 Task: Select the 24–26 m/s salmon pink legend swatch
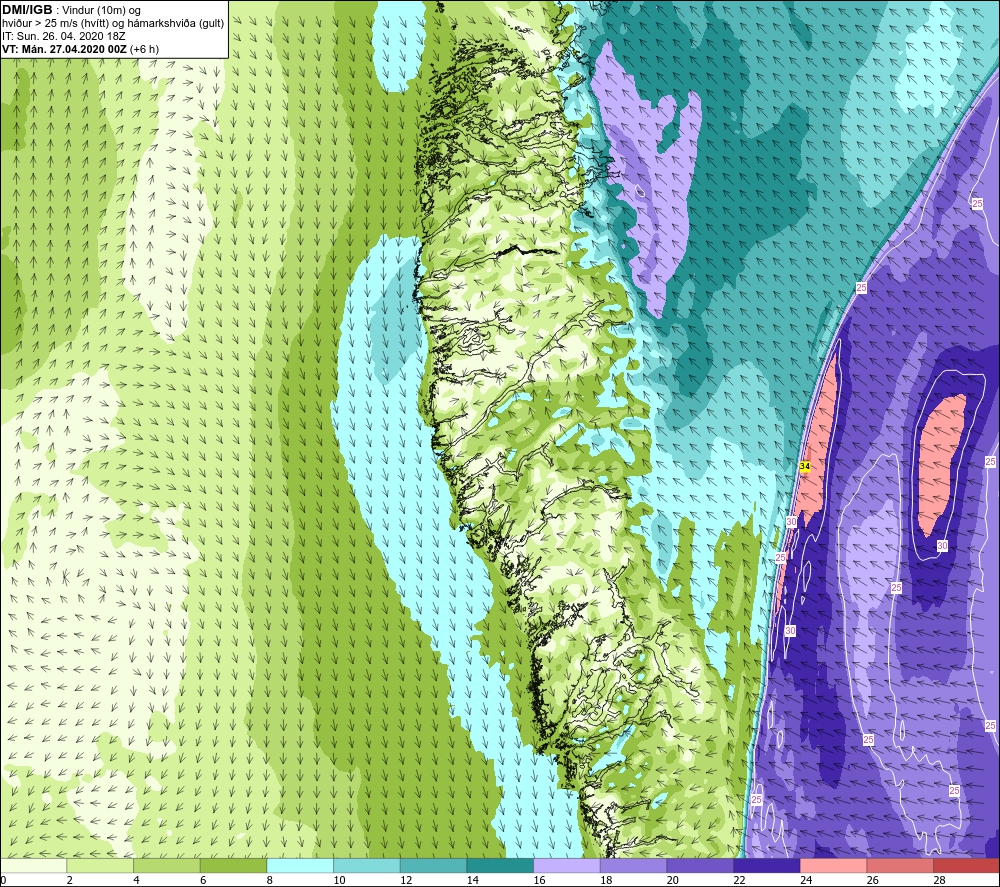[x=833, y=865]
